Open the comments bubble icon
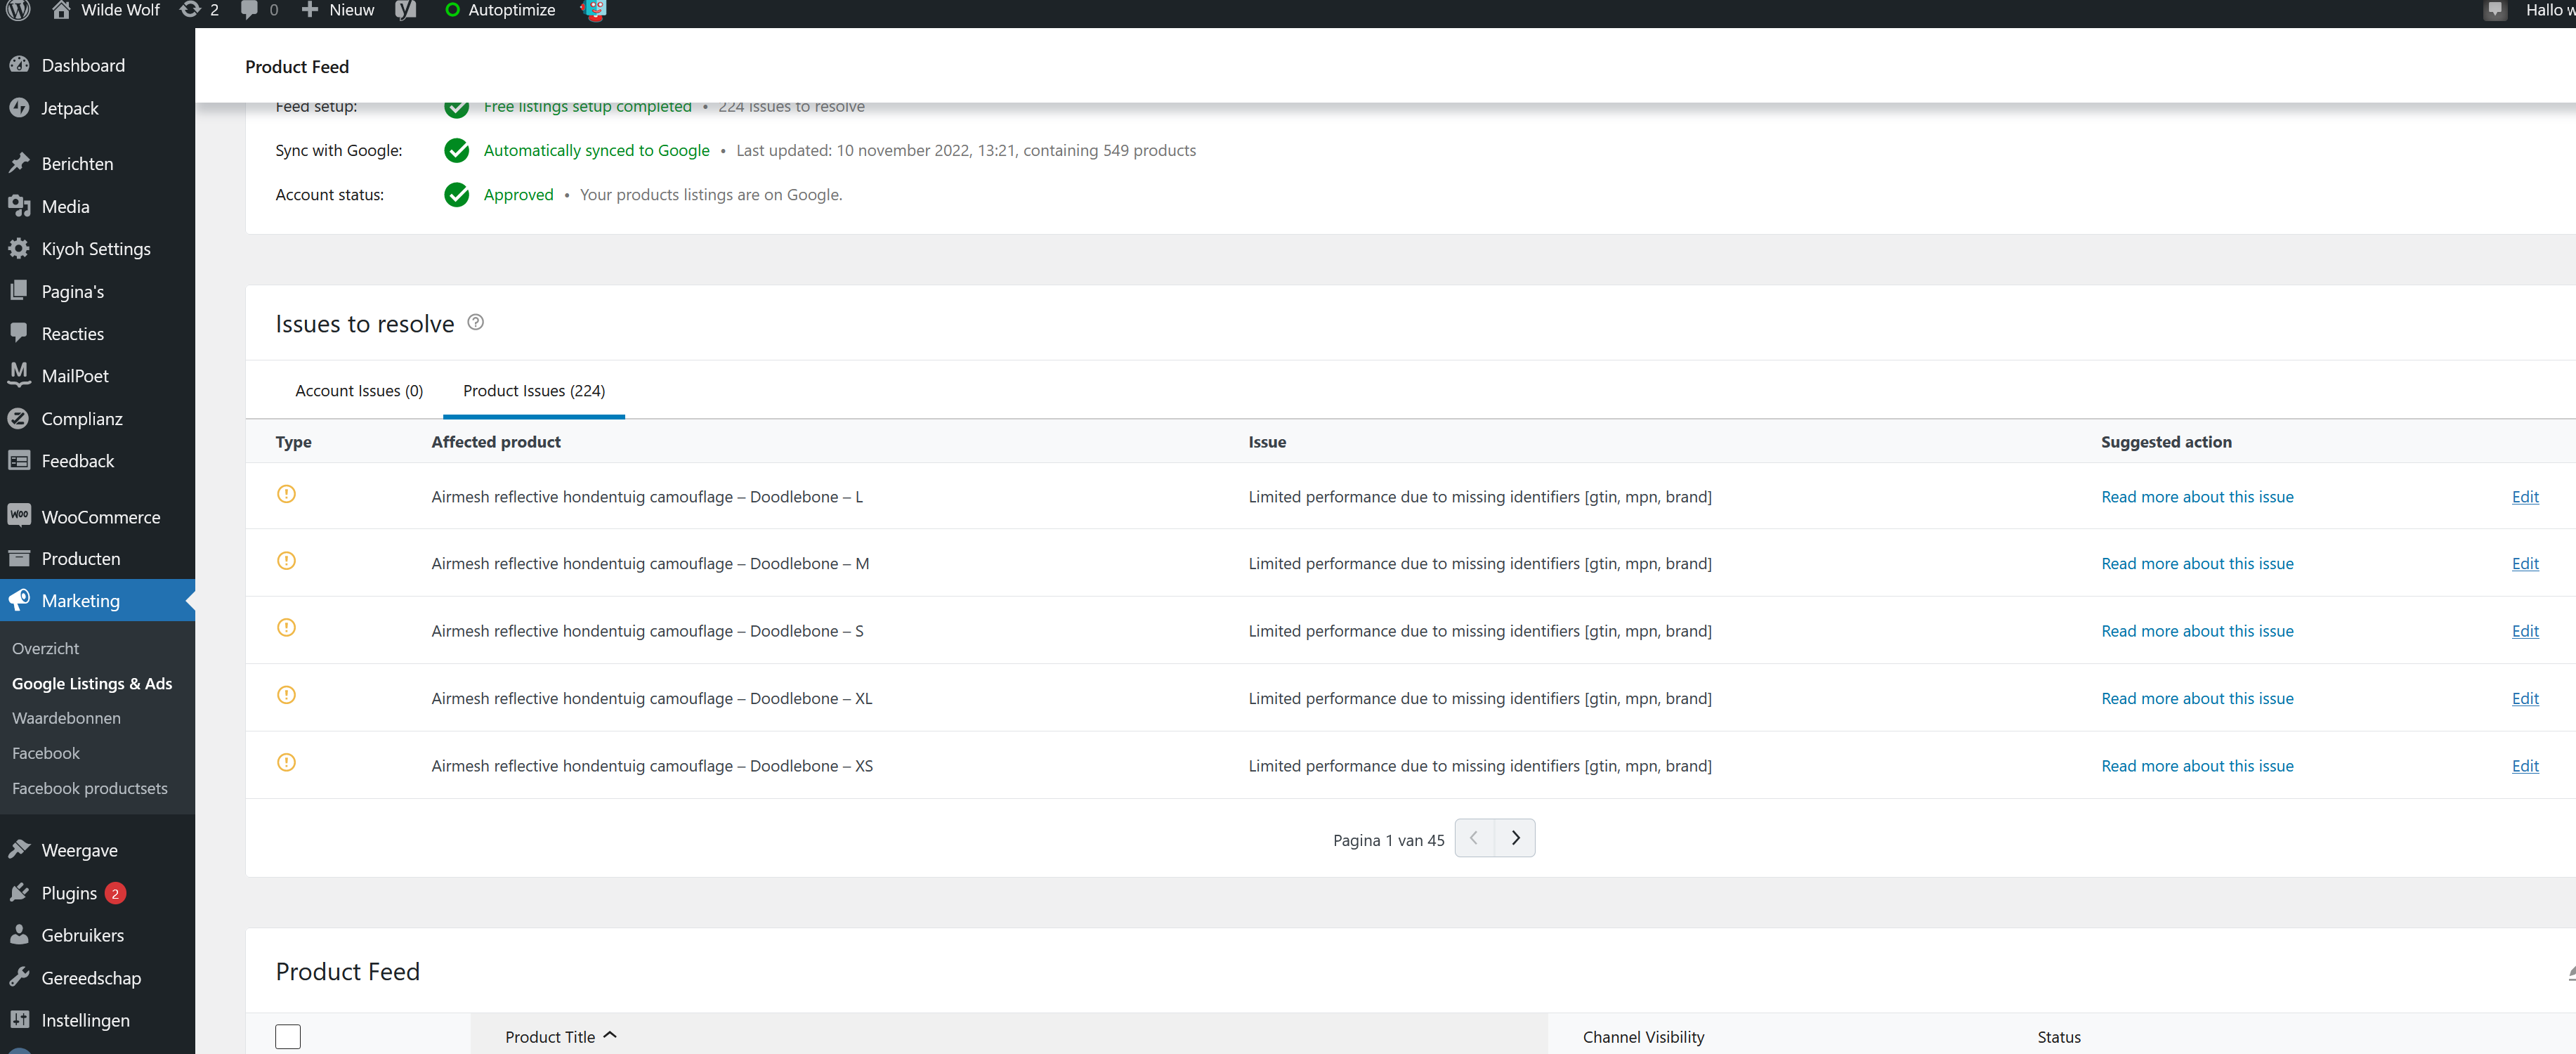This screenshot has width=2576, height=1054. coord(250,10)
